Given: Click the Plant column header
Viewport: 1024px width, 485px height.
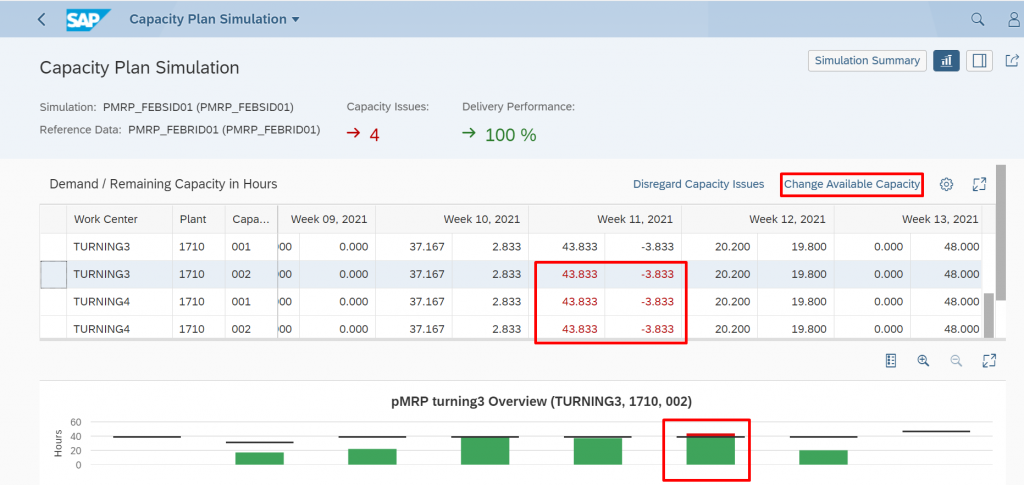Looking at the screenshot, I should coord(199,219).
